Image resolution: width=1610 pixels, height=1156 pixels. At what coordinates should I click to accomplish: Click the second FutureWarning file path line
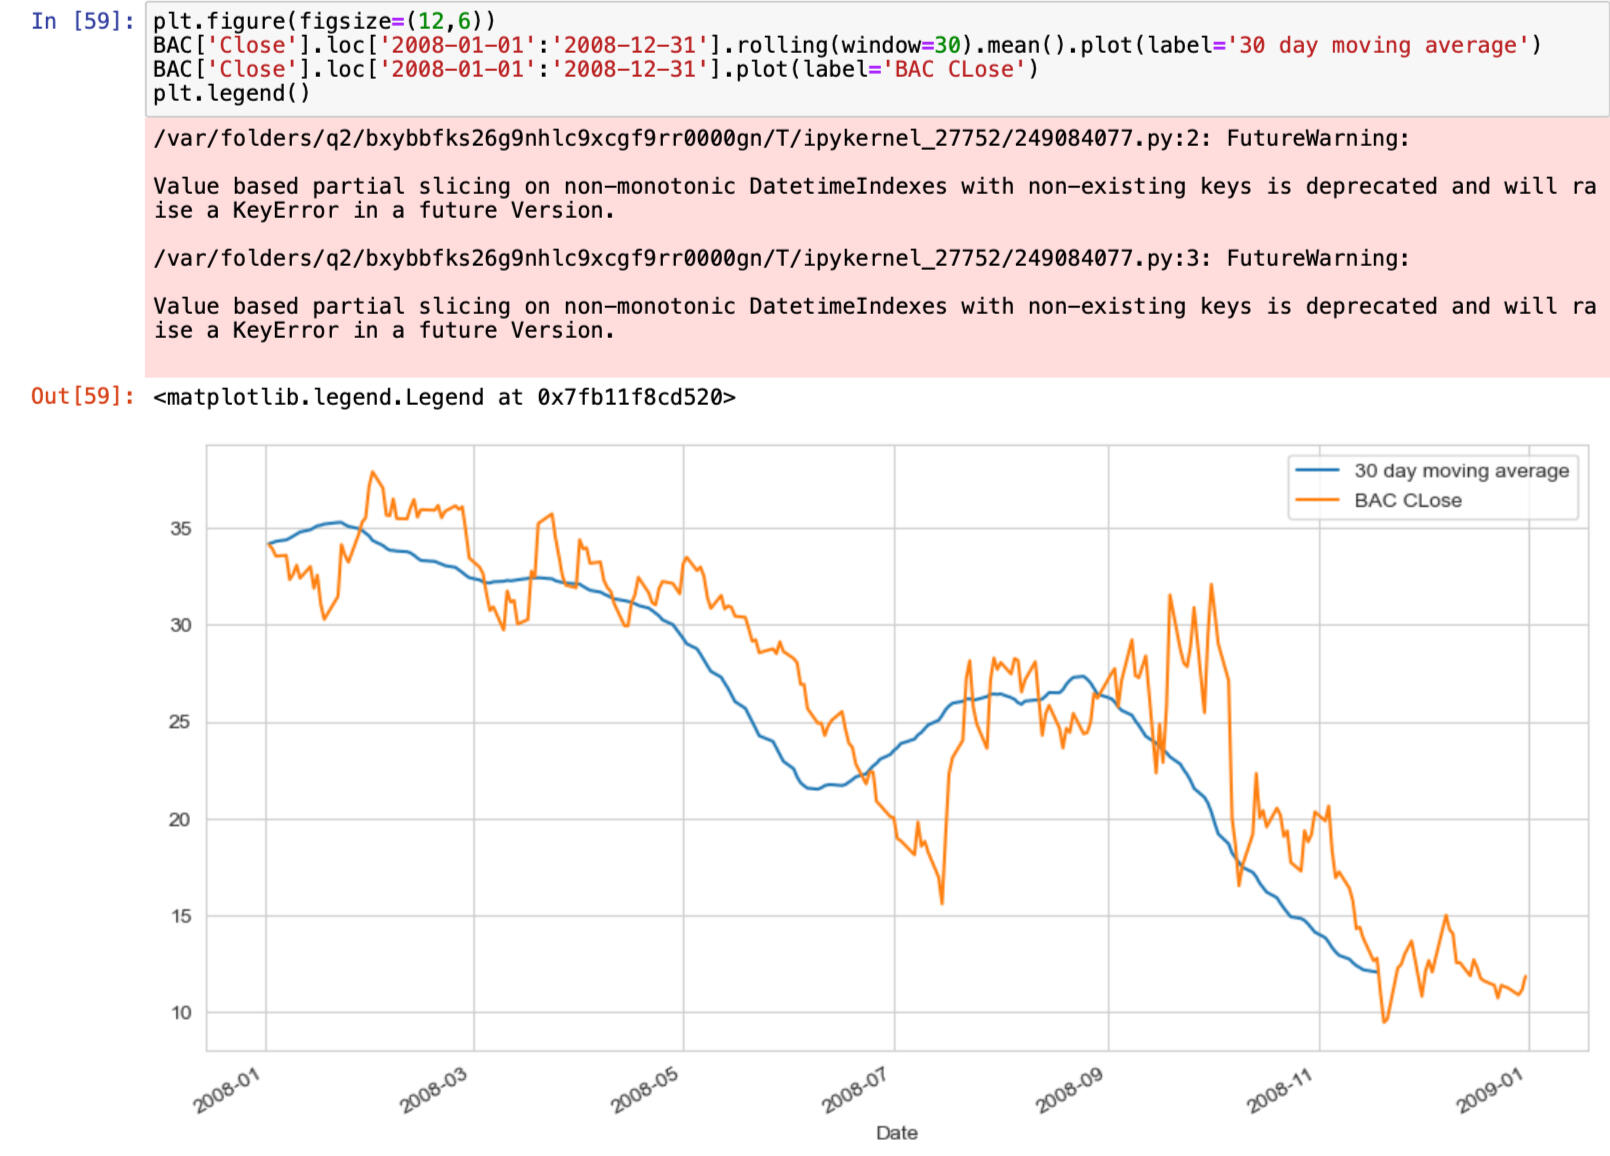(780, 258)
